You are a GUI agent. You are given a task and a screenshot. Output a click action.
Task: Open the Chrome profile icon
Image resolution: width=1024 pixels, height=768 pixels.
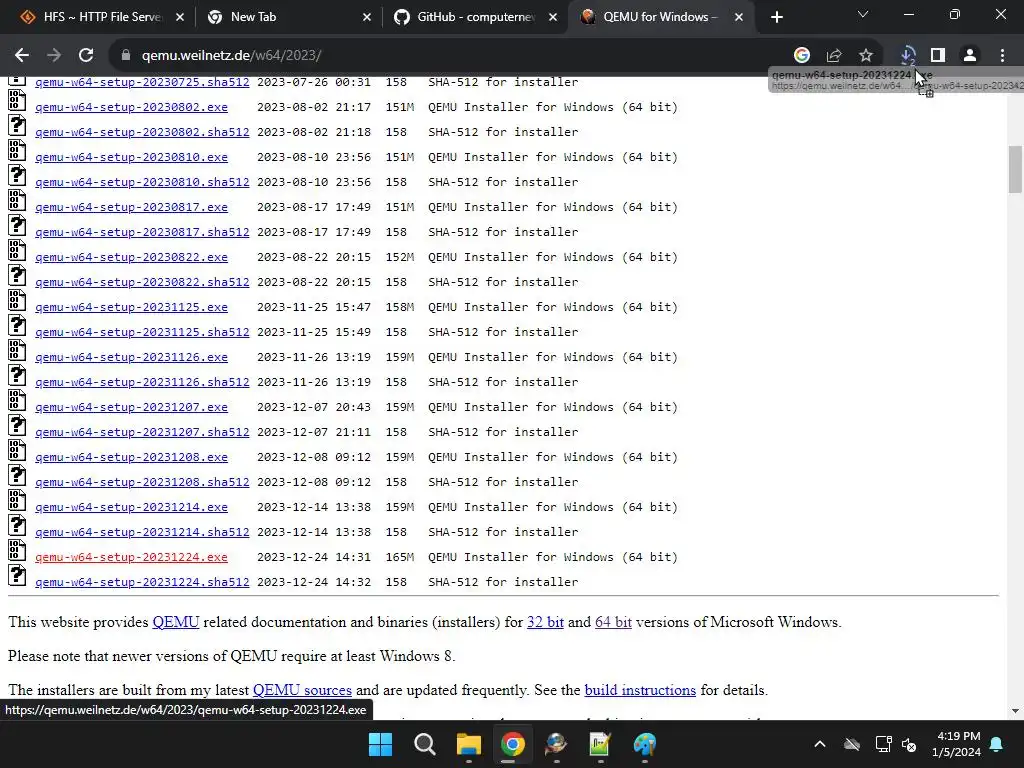click(x=970, y=56)
